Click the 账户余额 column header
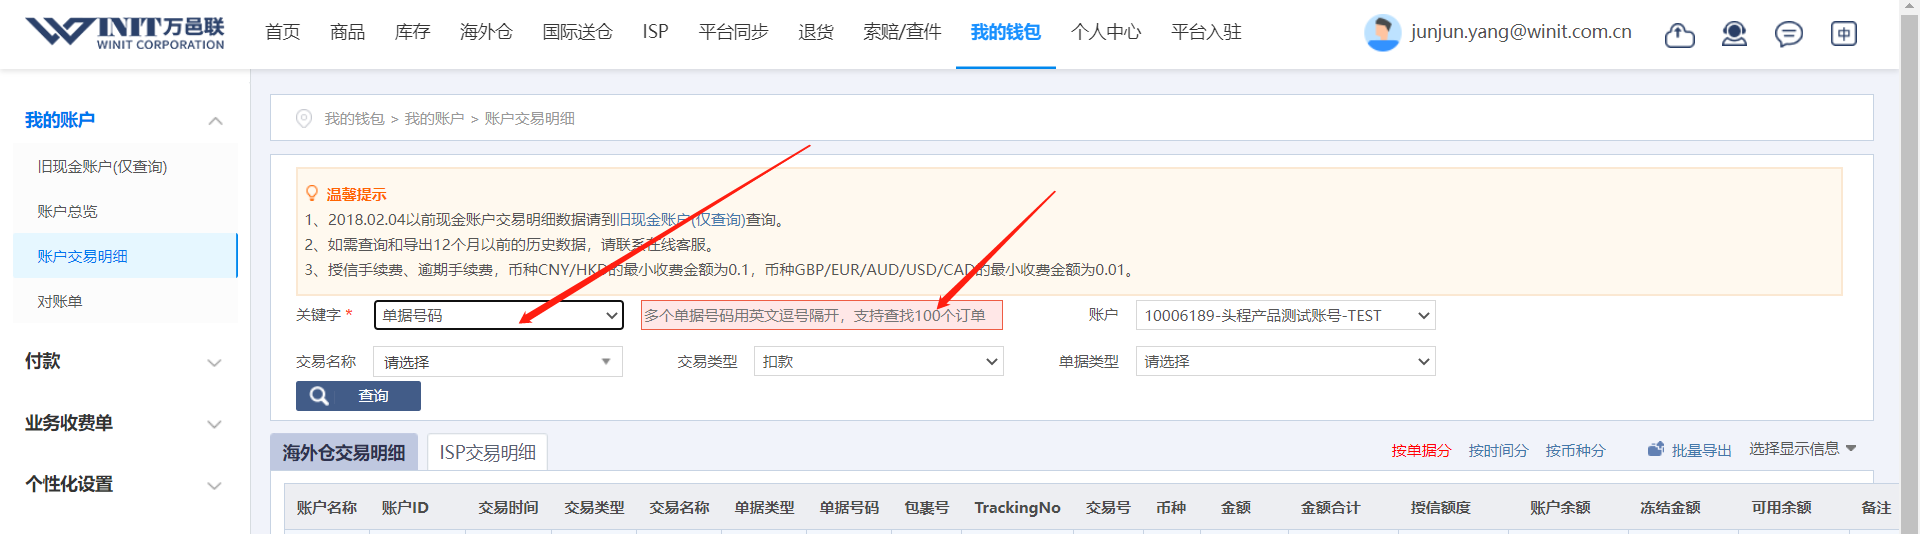 tap(1560, 507)
